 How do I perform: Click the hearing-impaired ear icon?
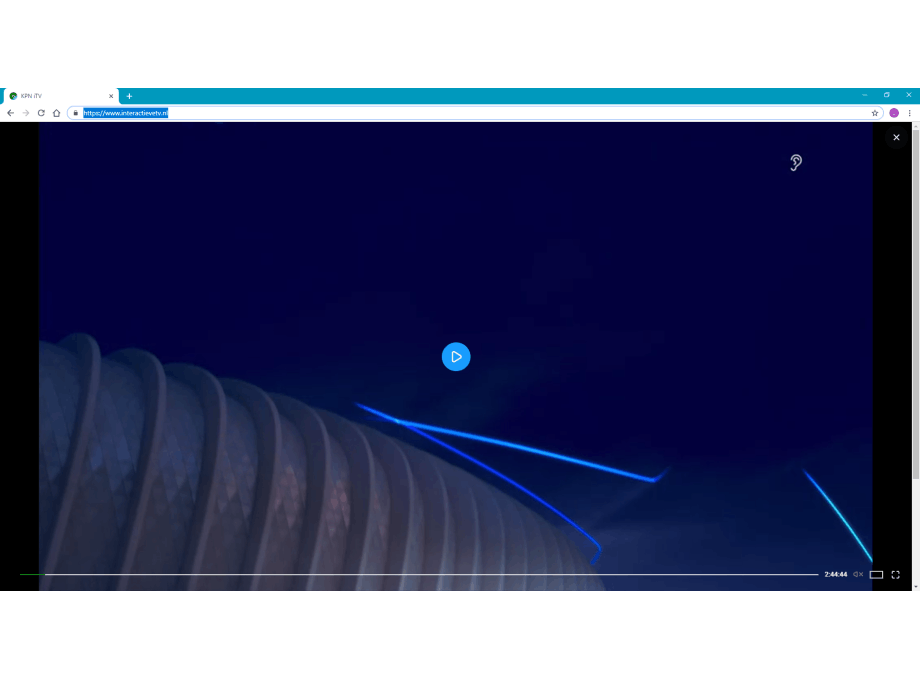click(796, 163)
